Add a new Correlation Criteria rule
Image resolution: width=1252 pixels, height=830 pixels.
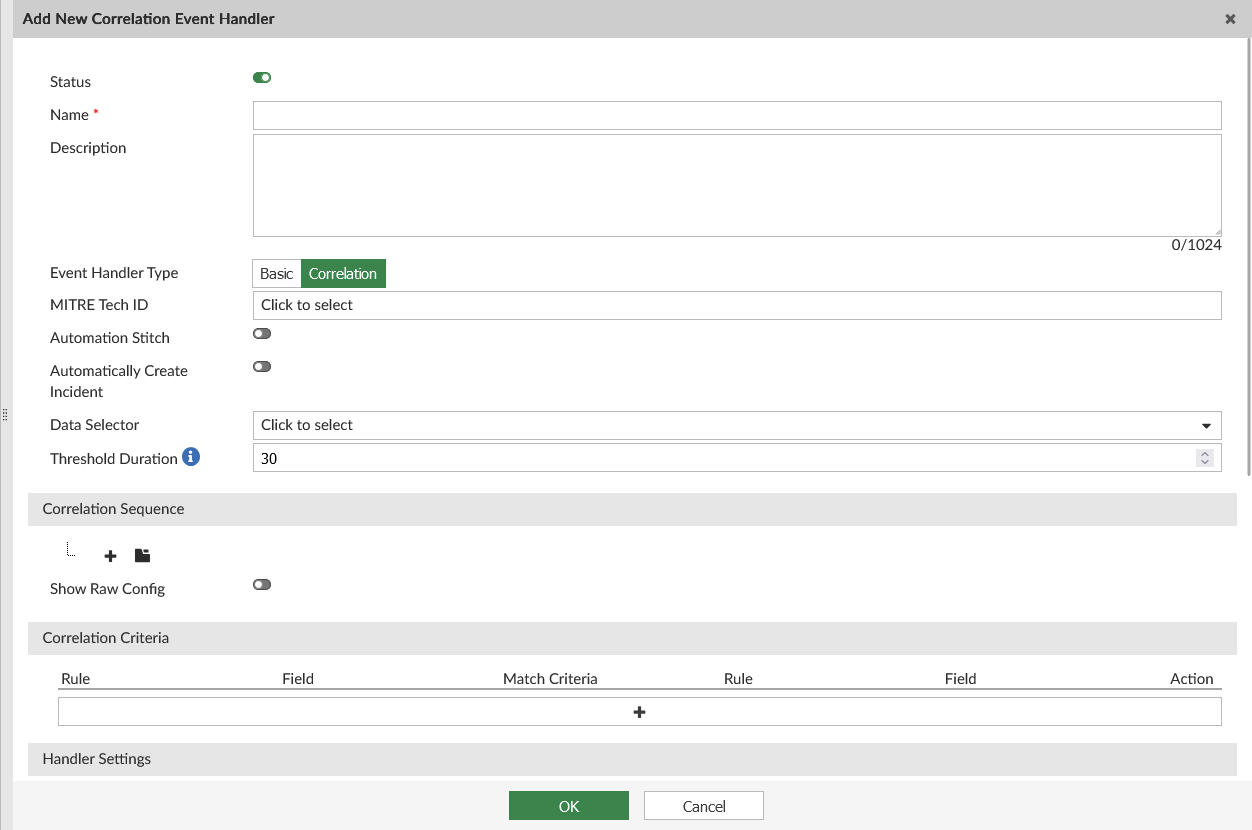(639, 711)
